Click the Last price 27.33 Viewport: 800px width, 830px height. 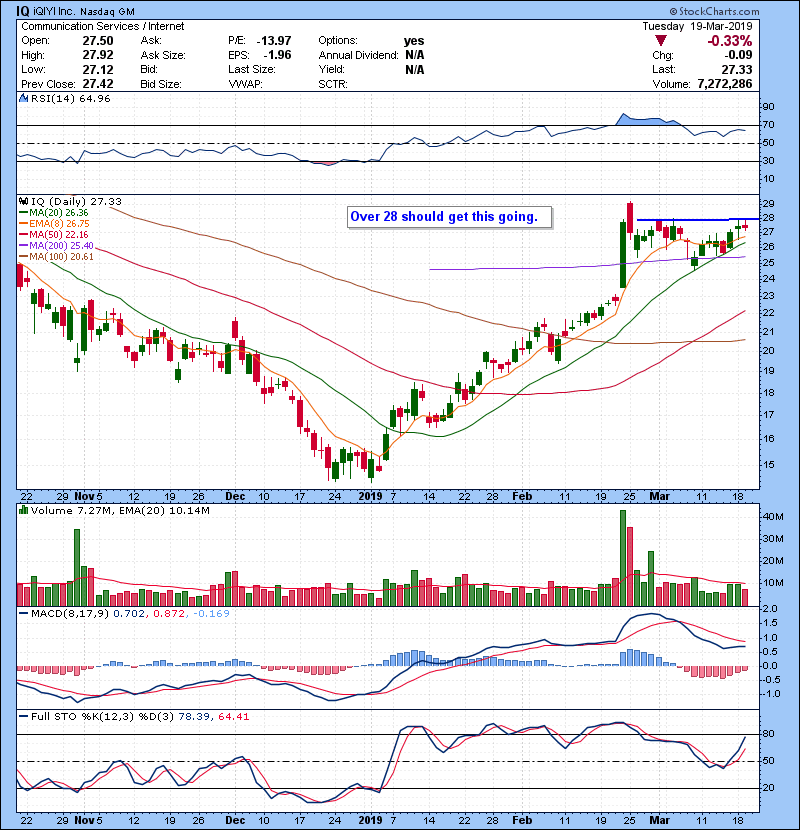point(738,69)
